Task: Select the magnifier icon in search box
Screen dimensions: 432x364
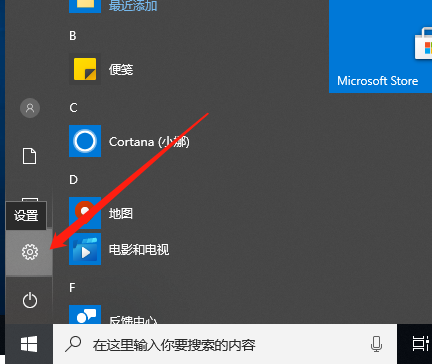Action: coord(73,344)
